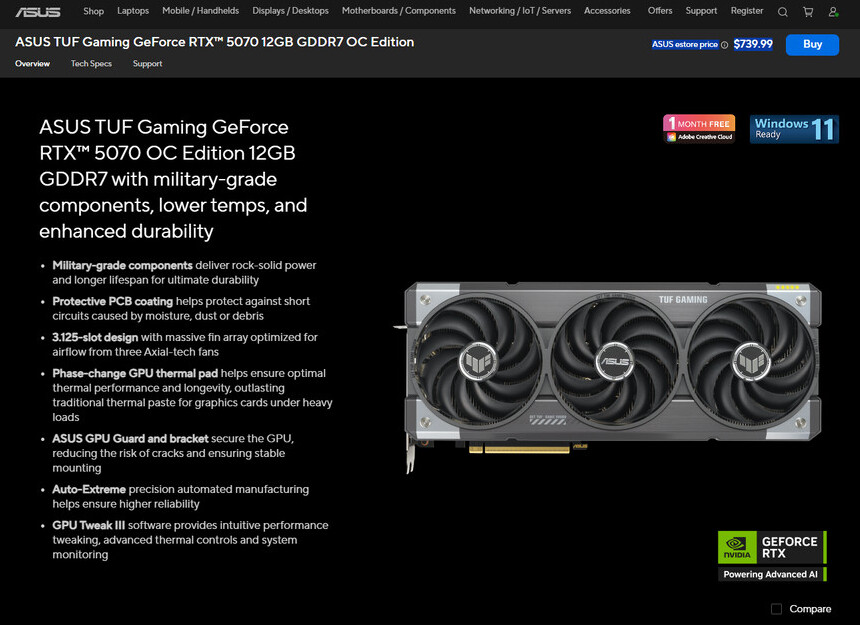The height and width of the screenshot is (625, 860).
Task: Open the Mobile / Handhelds menu
Action: click(200, 11)
